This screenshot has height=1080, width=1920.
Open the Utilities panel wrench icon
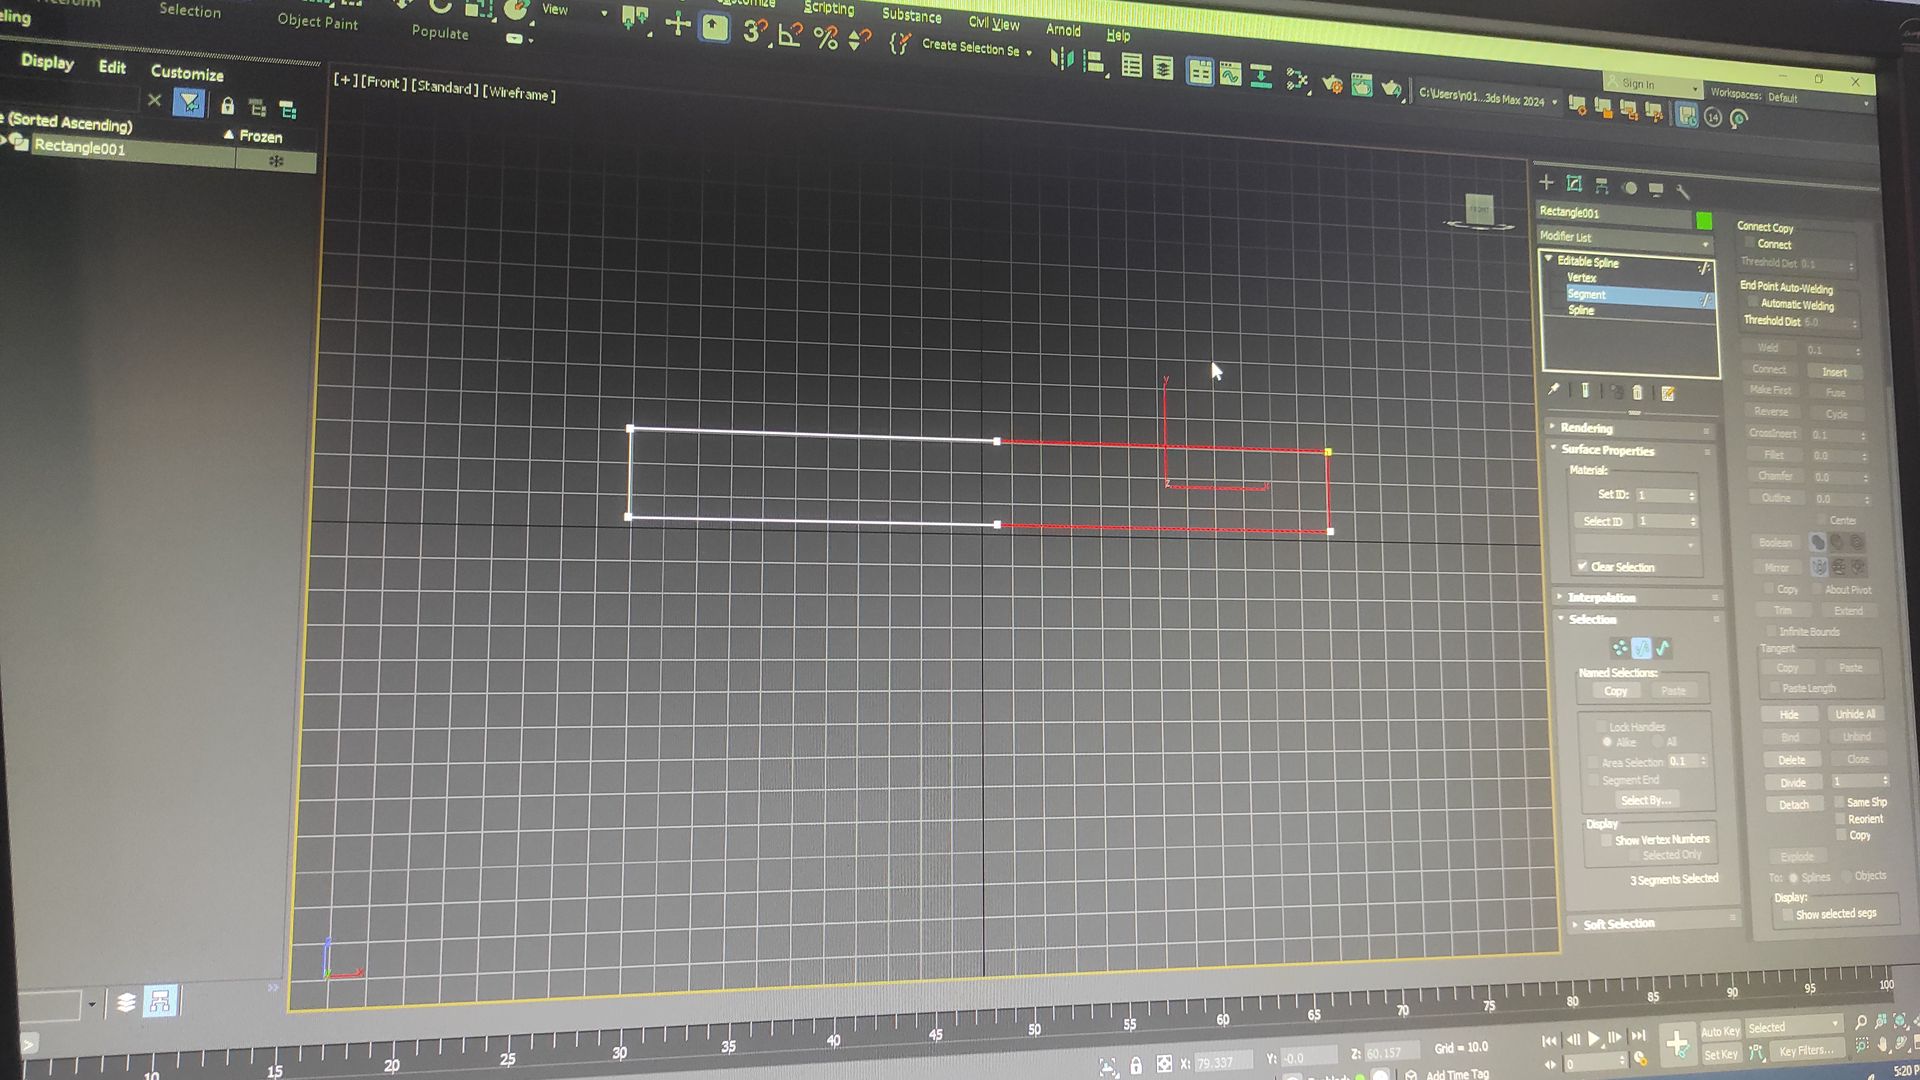coord(1683,190)
